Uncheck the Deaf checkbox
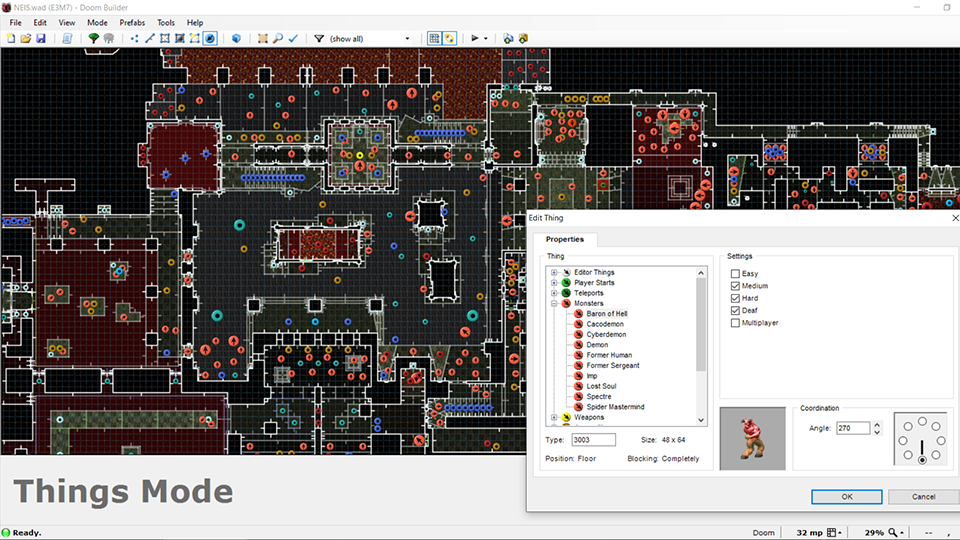 [735, 310]
